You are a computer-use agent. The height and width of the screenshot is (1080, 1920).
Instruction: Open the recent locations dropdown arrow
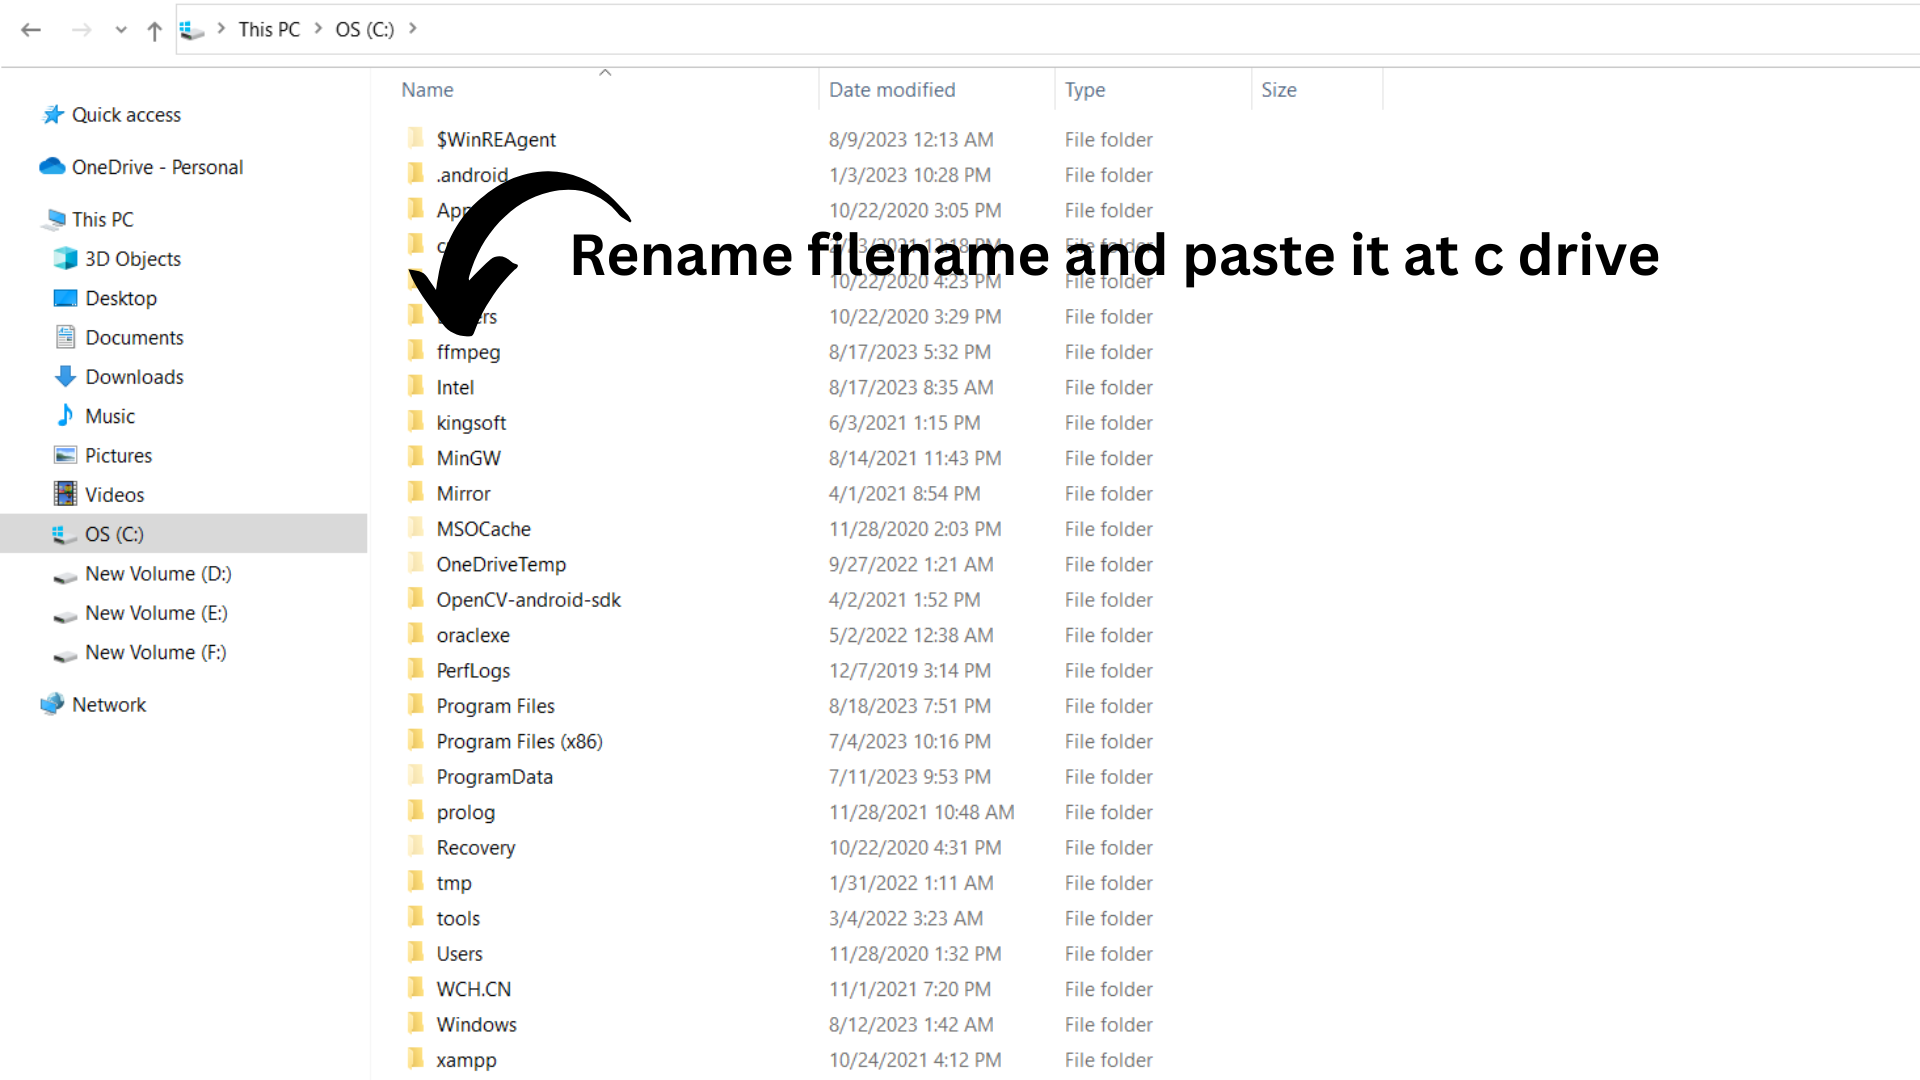tap(121, 30)
